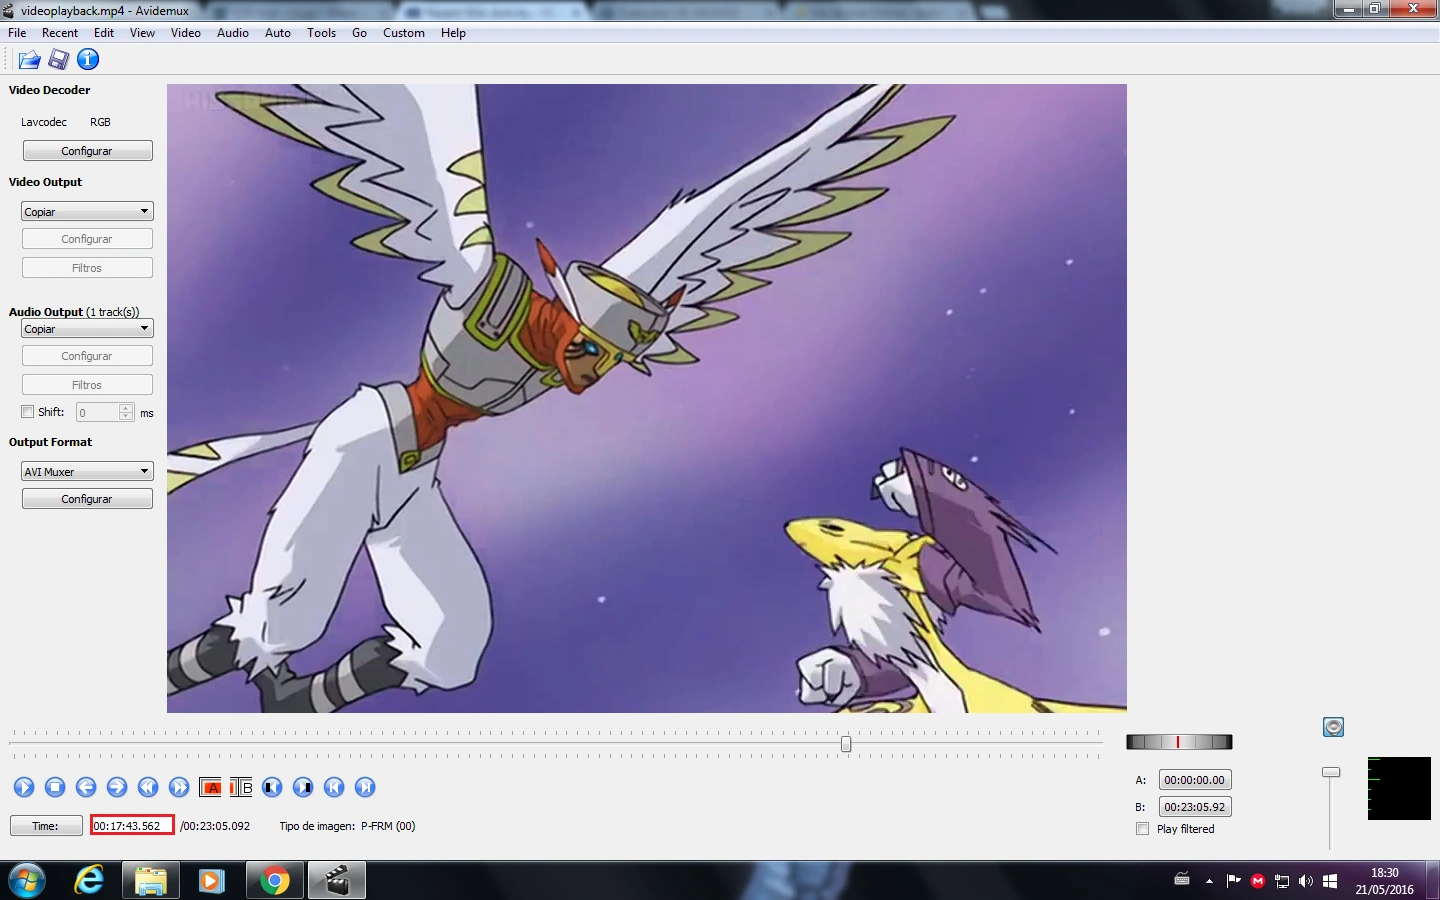Enable the audio Shift checkbox
This screenshot has height=900, width=1440.
point(28,412)
